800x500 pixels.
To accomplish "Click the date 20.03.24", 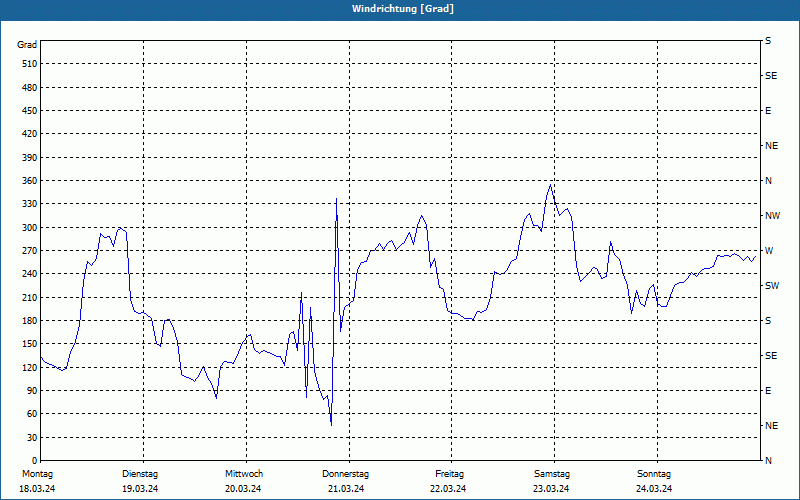I will [243, 489].
